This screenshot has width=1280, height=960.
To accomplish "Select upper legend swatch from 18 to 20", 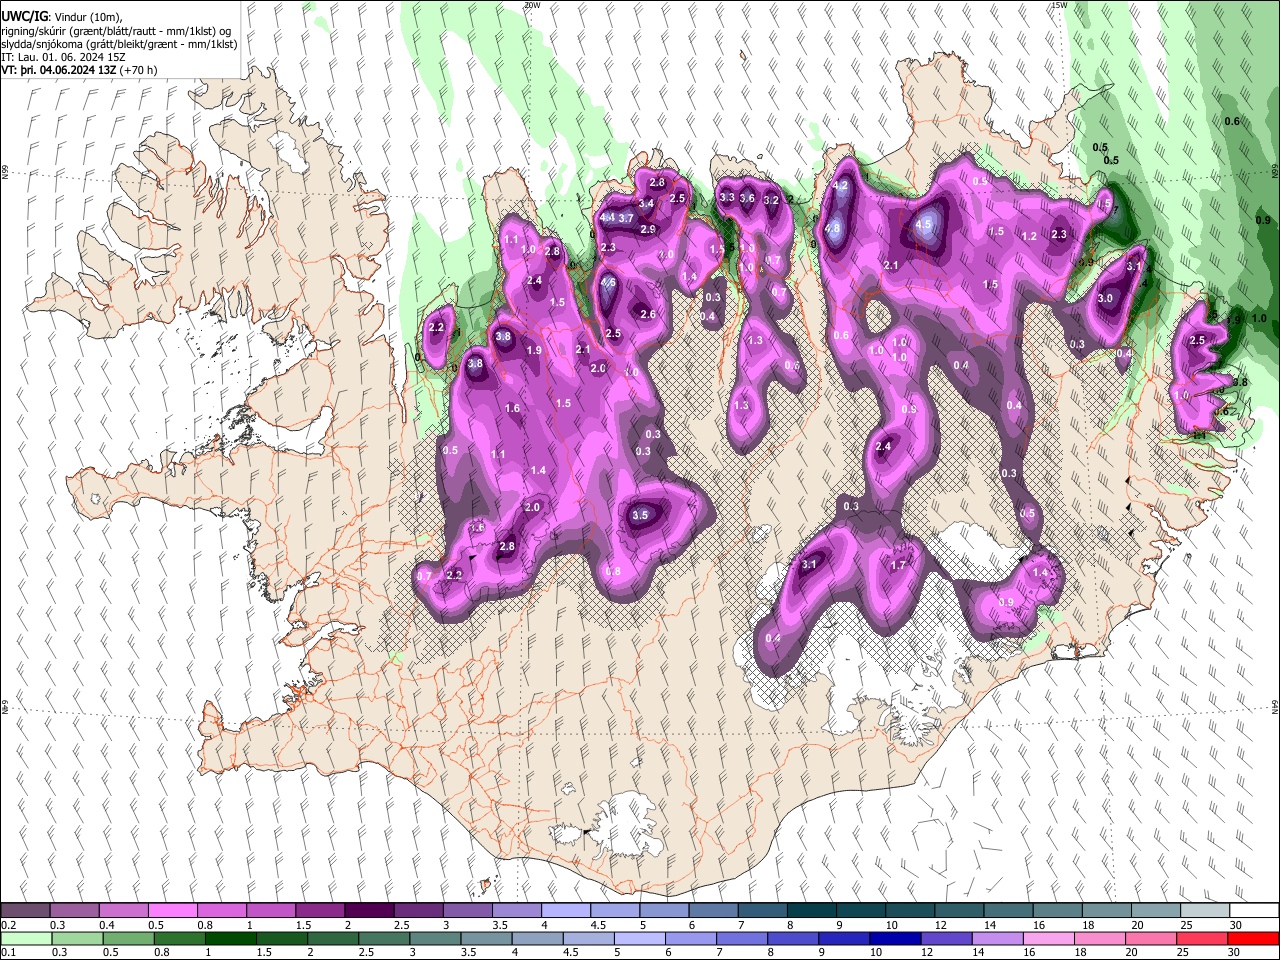I will (x=1108, y=911).
